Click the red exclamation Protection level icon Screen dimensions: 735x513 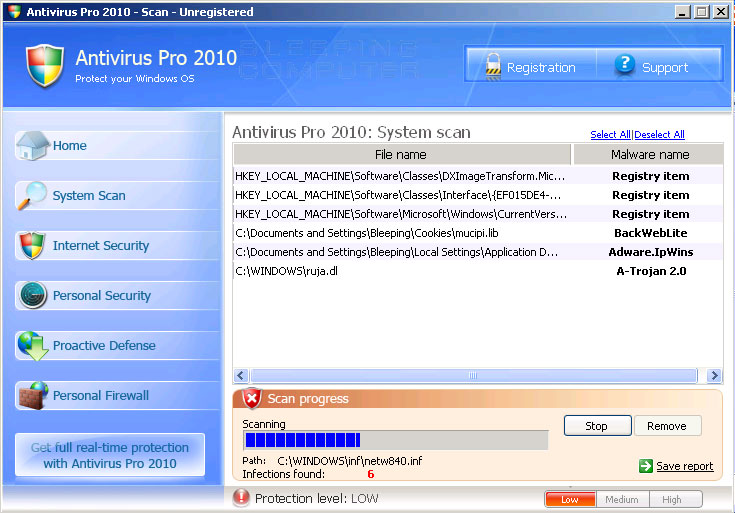point(241,497)
